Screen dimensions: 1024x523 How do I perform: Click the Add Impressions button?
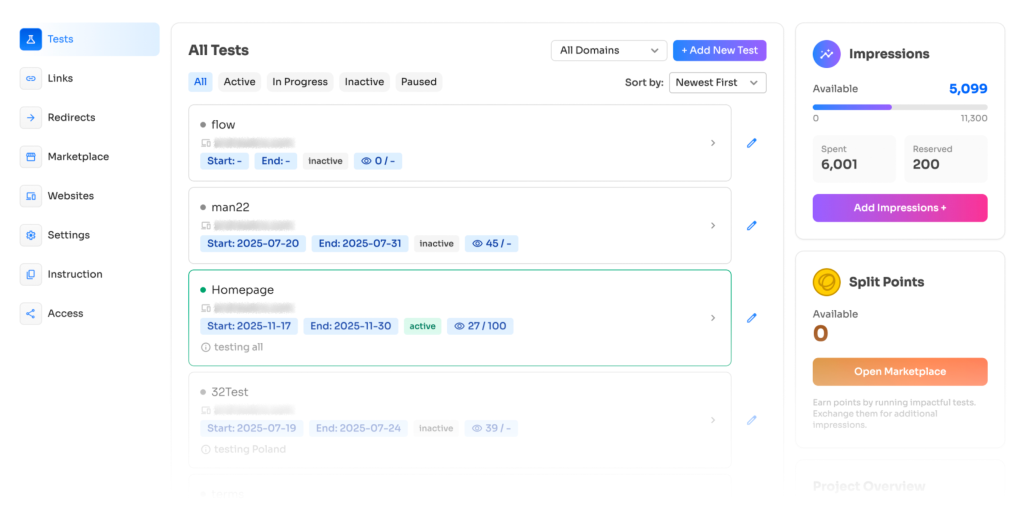[x=899, y=208]
